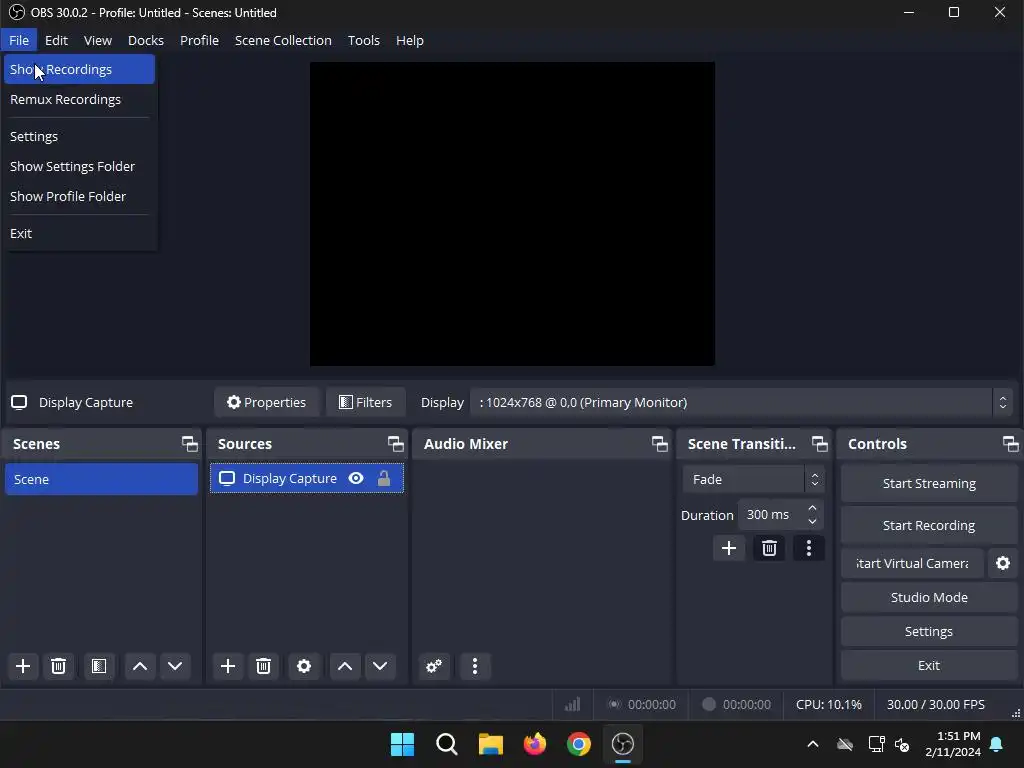Delete selected source with trash icon
This screenshot has height=768, width=1024.
point(263,666)
